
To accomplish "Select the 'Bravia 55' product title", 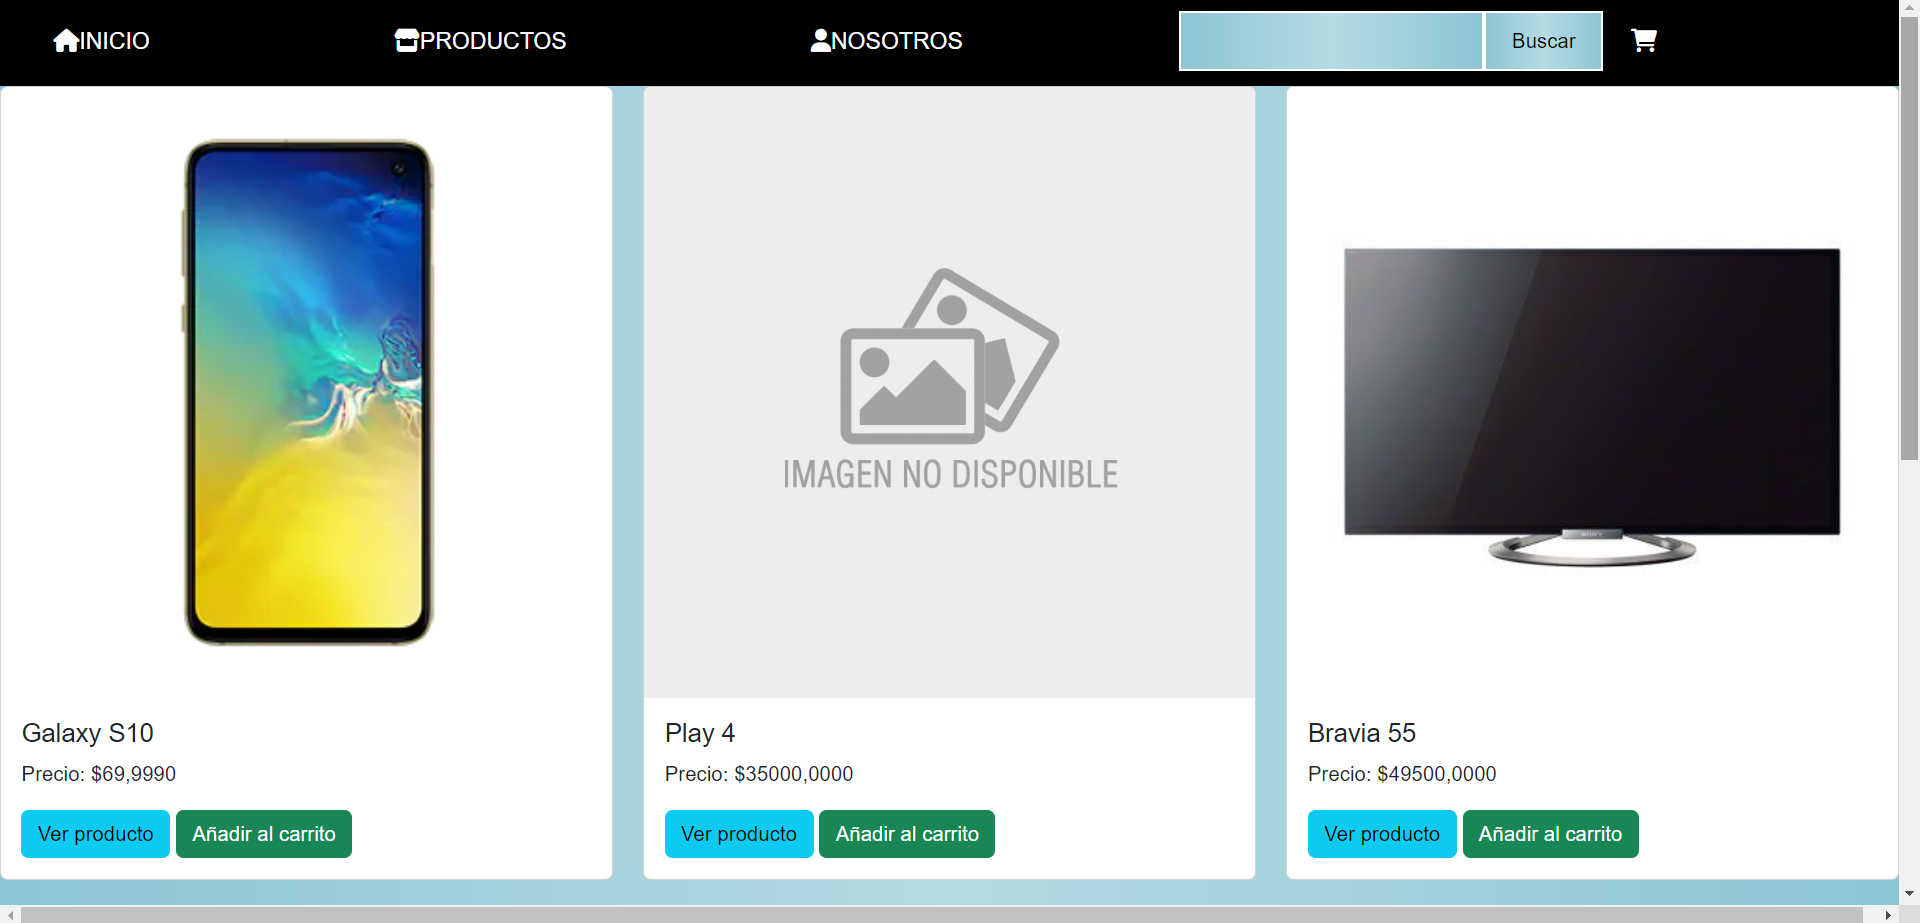I will click(1362, 733).
